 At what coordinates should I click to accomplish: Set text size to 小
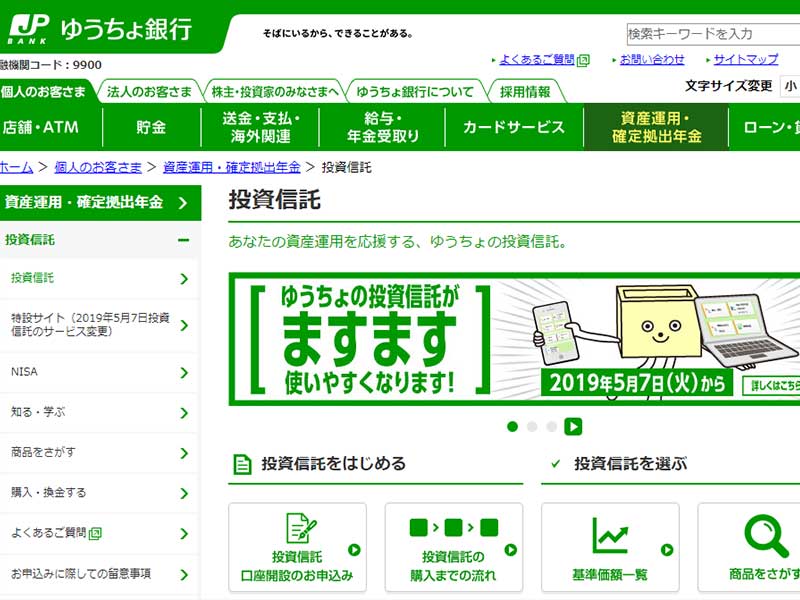(790, 86)
